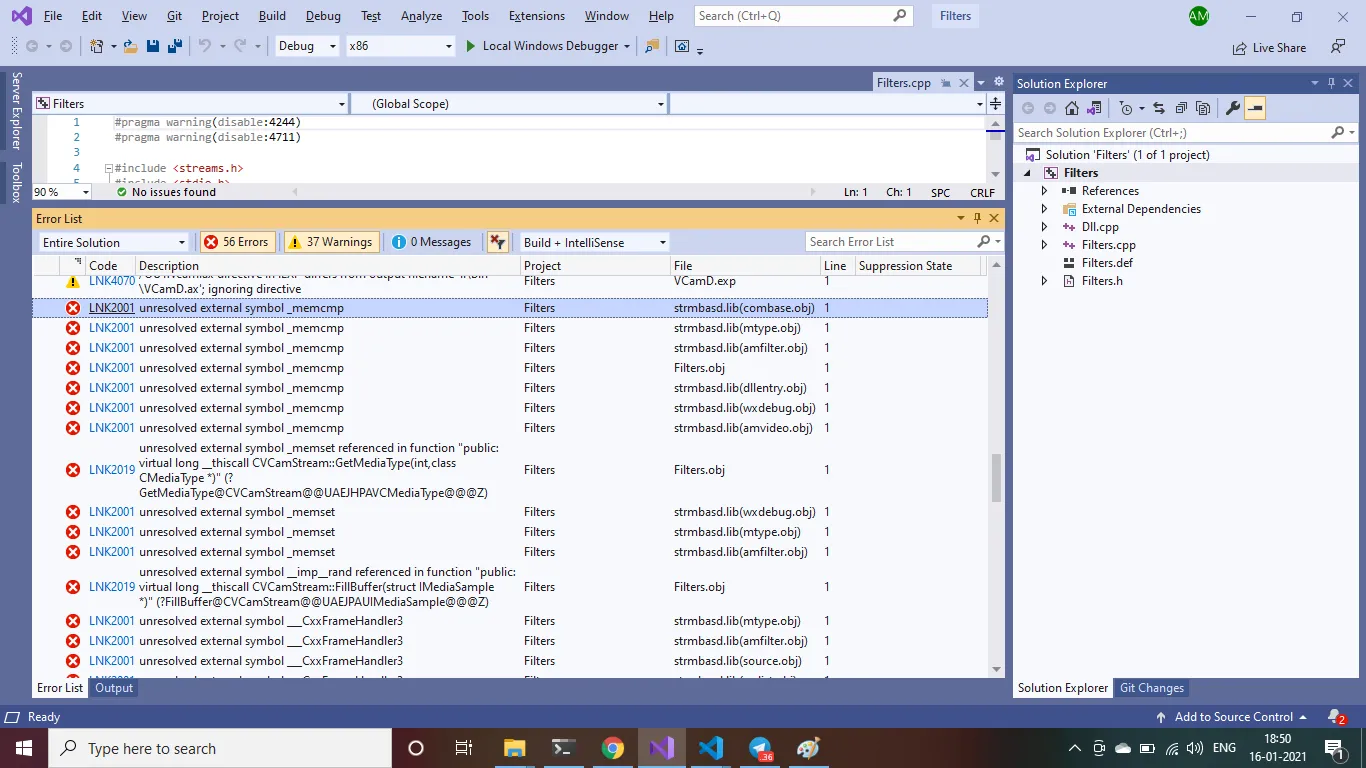Expand the External Dependencies node

coord(1044,209)
